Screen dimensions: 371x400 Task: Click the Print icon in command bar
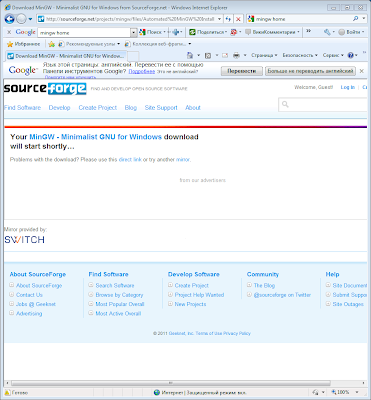(x=236, y=55)
